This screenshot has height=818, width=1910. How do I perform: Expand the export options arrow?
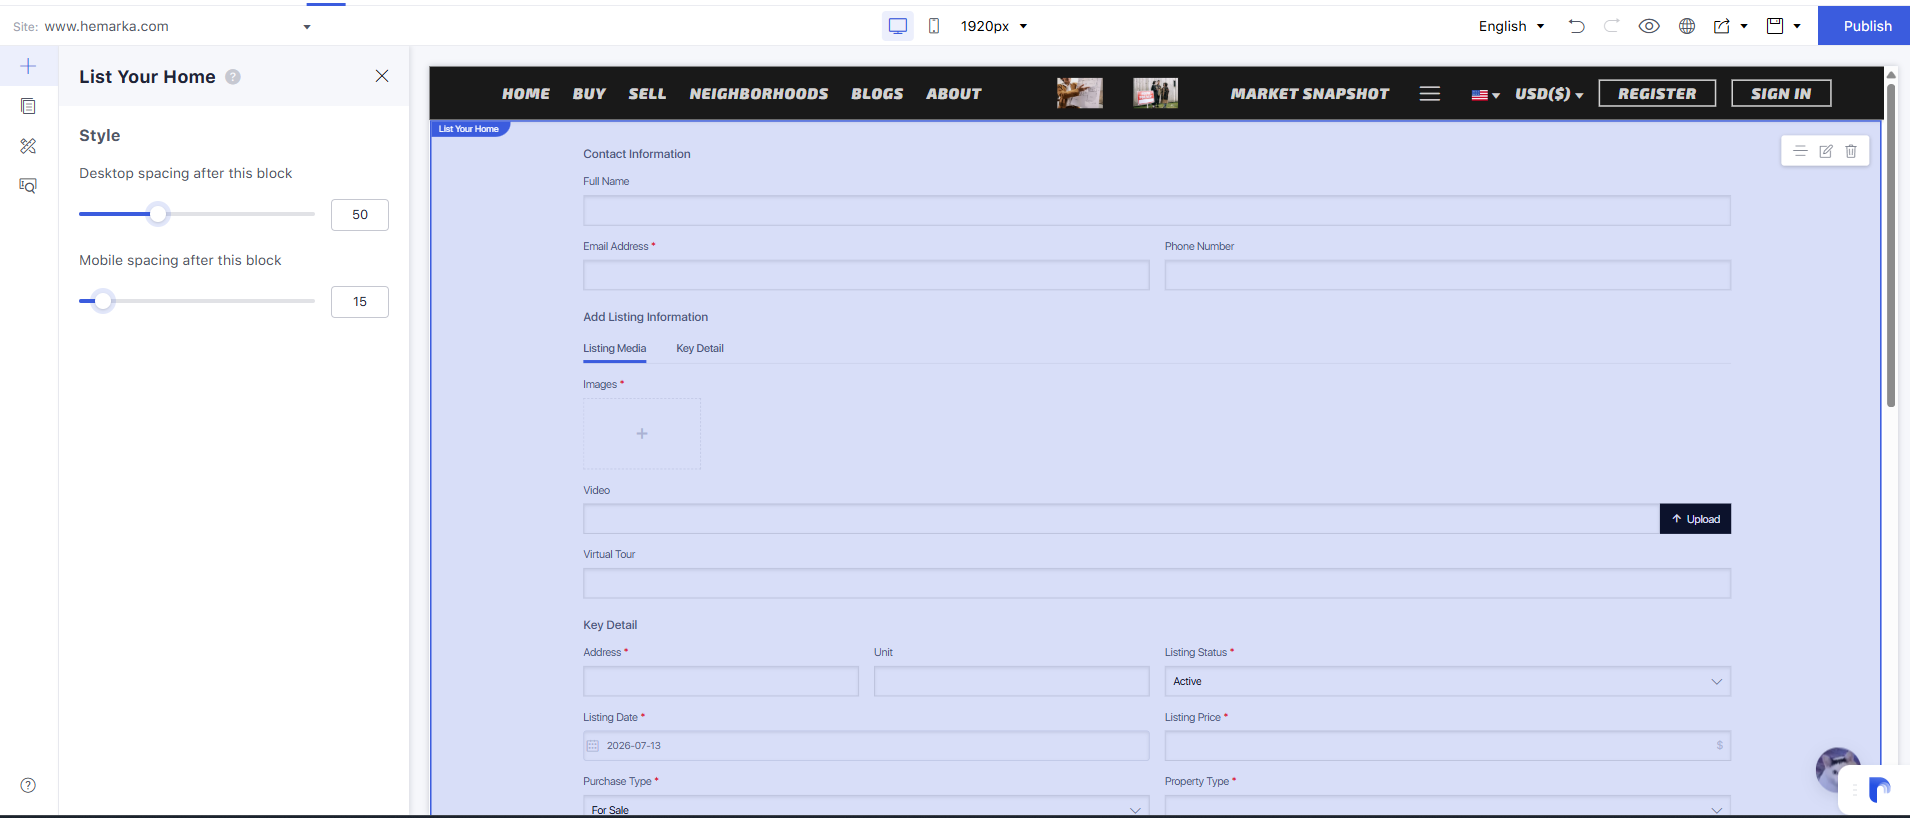[x=1744, y=26]
